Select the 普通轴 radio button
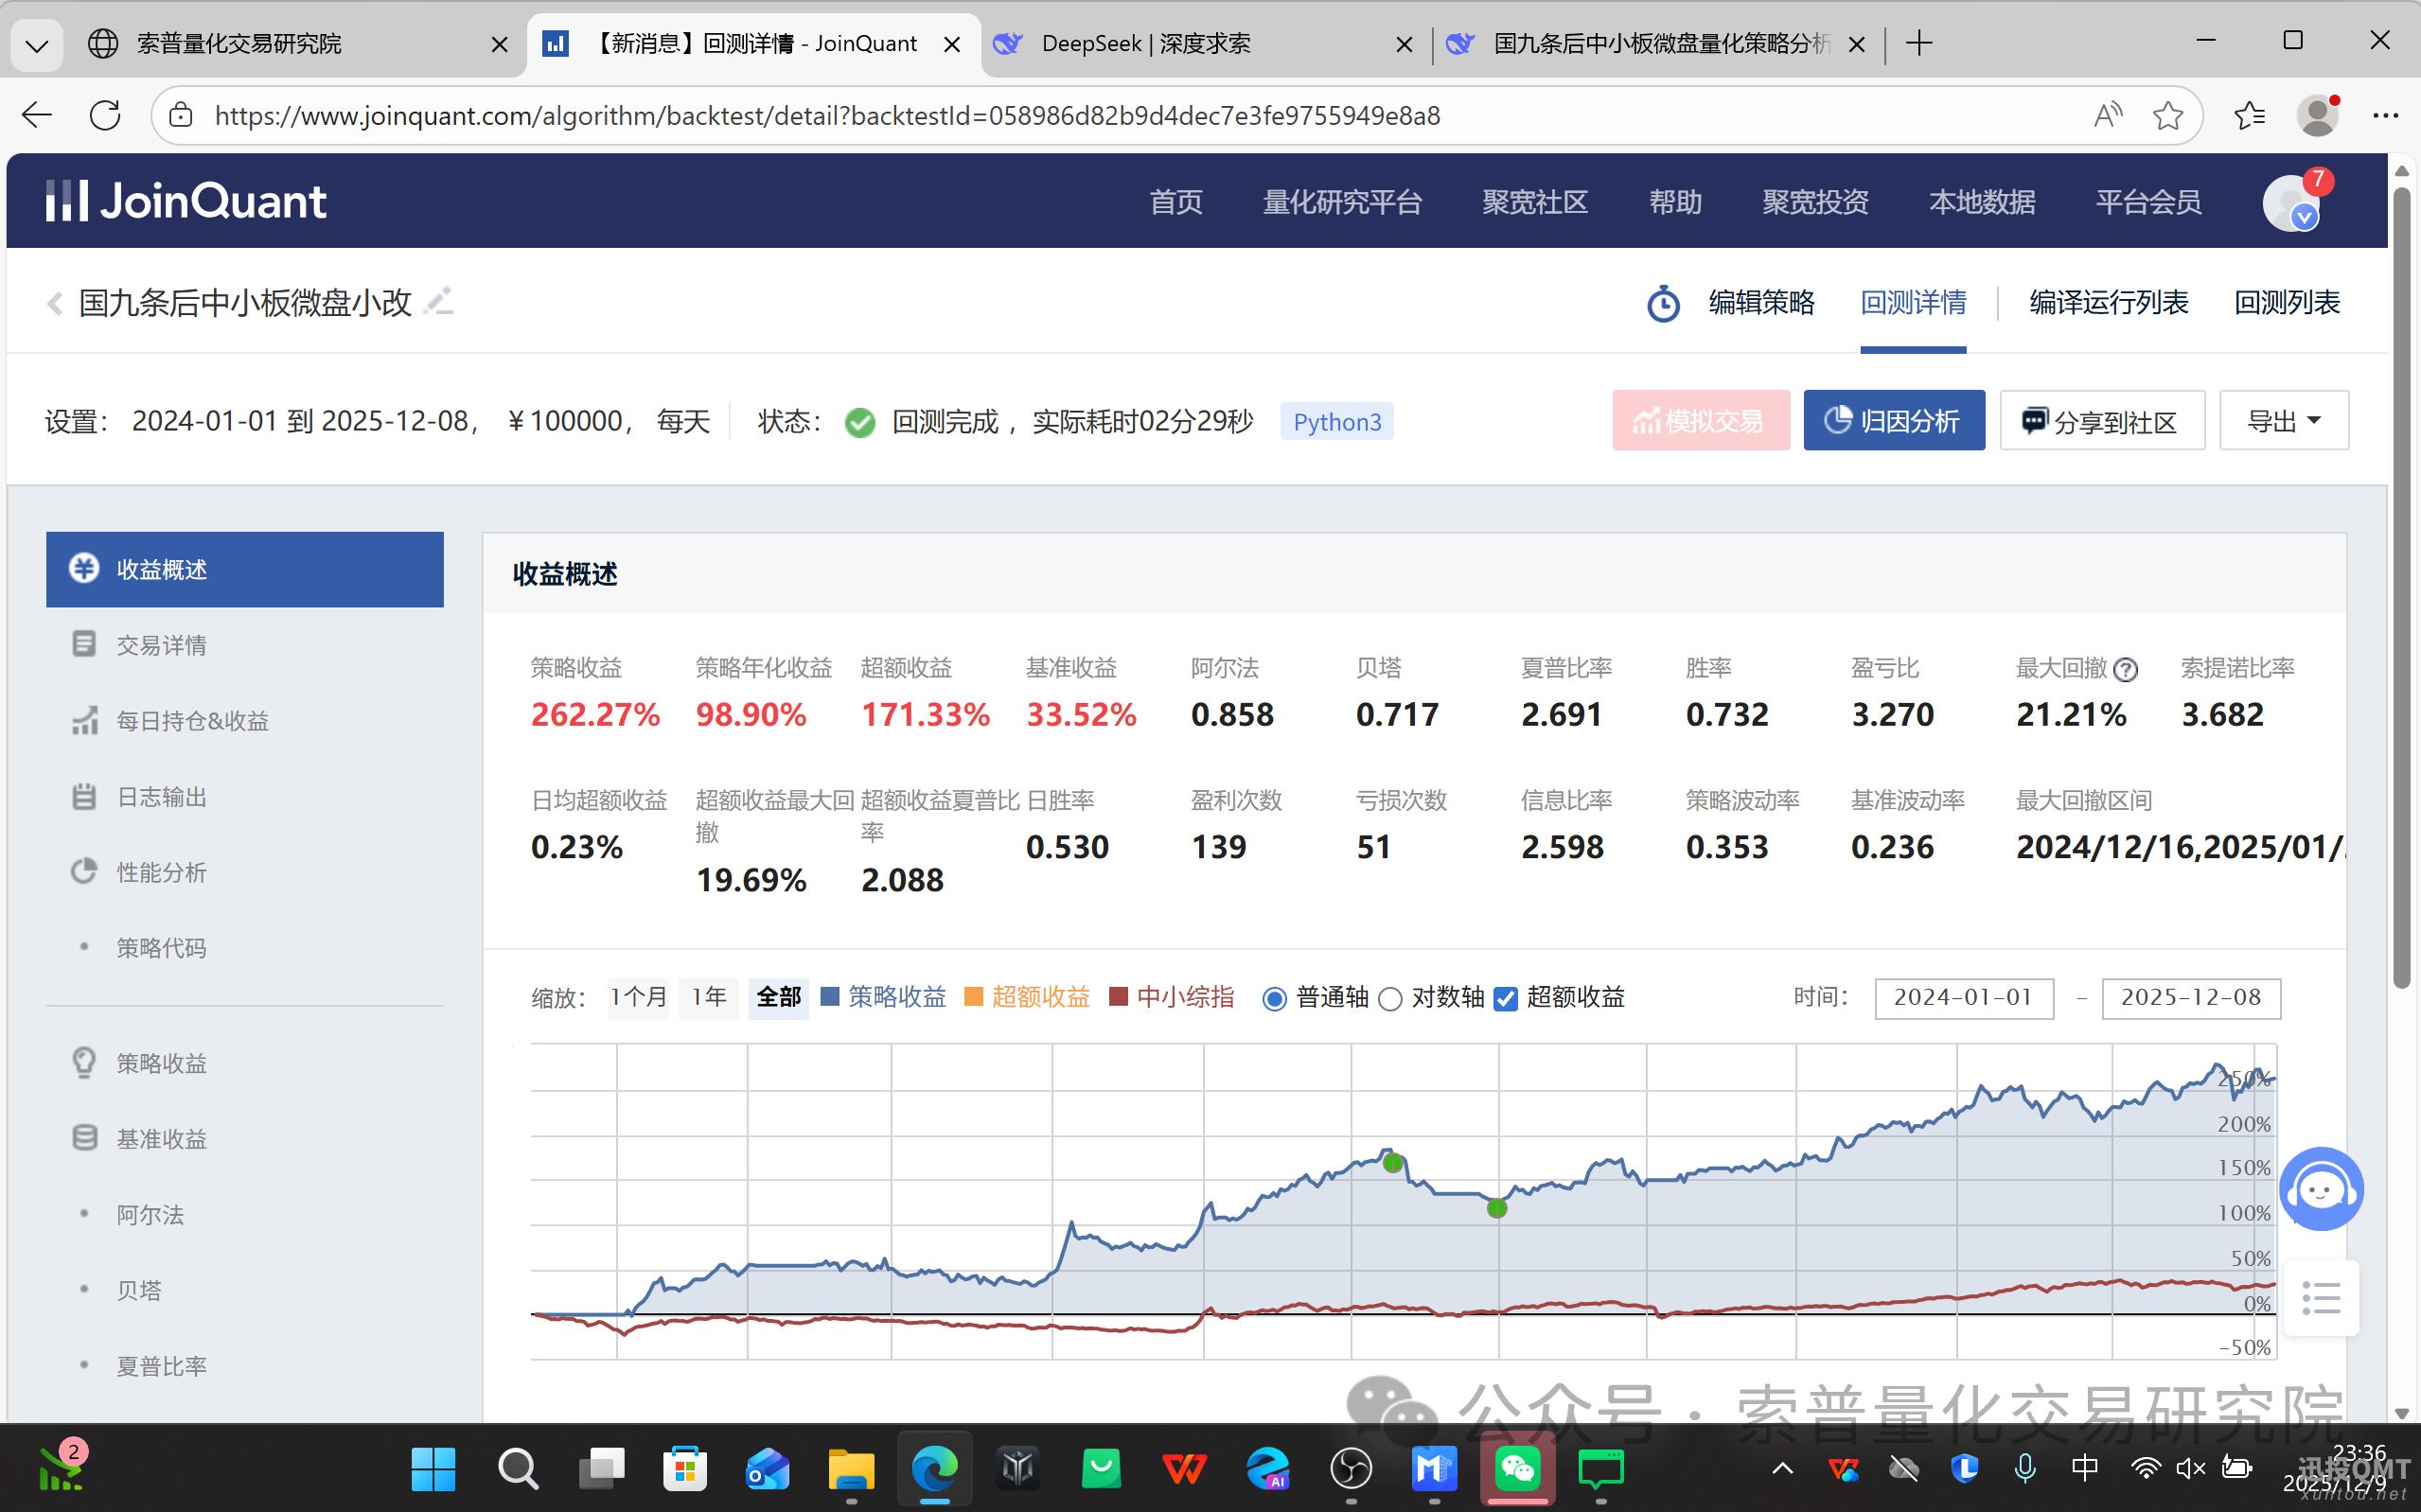Viewport: 2421px width, 1512px height. point(1274,998)
